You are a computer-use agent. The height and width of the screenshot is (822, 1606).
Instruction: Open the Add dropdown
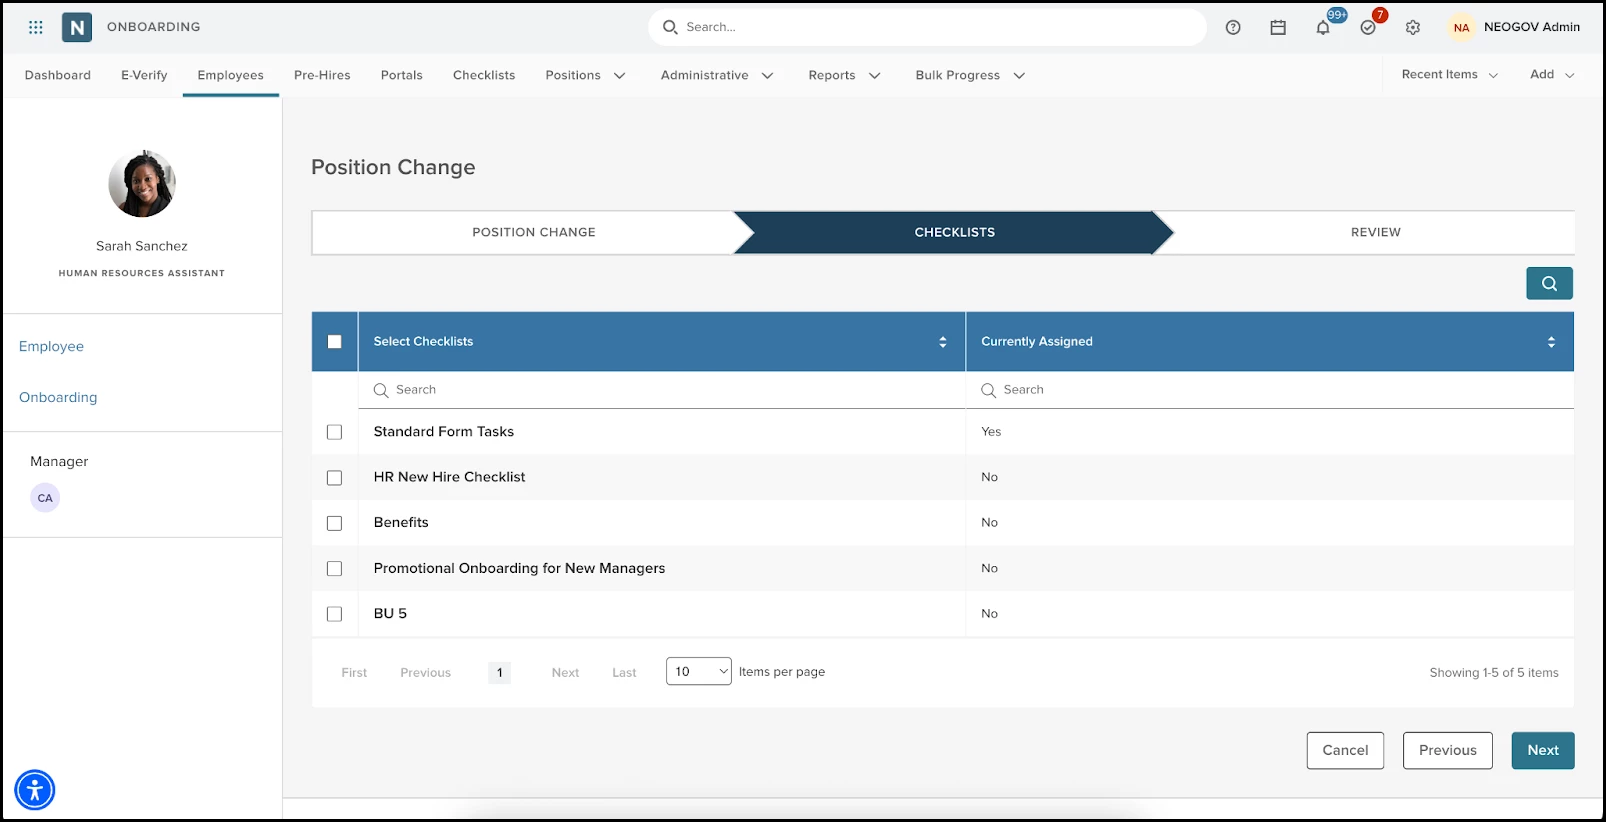pyautogui.click(x=1552, y=75)
